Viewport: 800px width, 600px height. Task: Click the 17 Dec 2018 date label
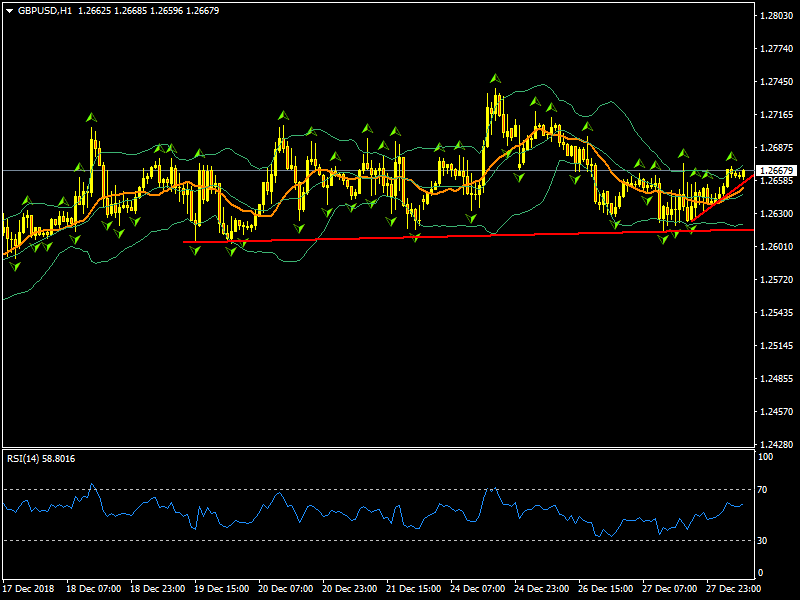29,589
